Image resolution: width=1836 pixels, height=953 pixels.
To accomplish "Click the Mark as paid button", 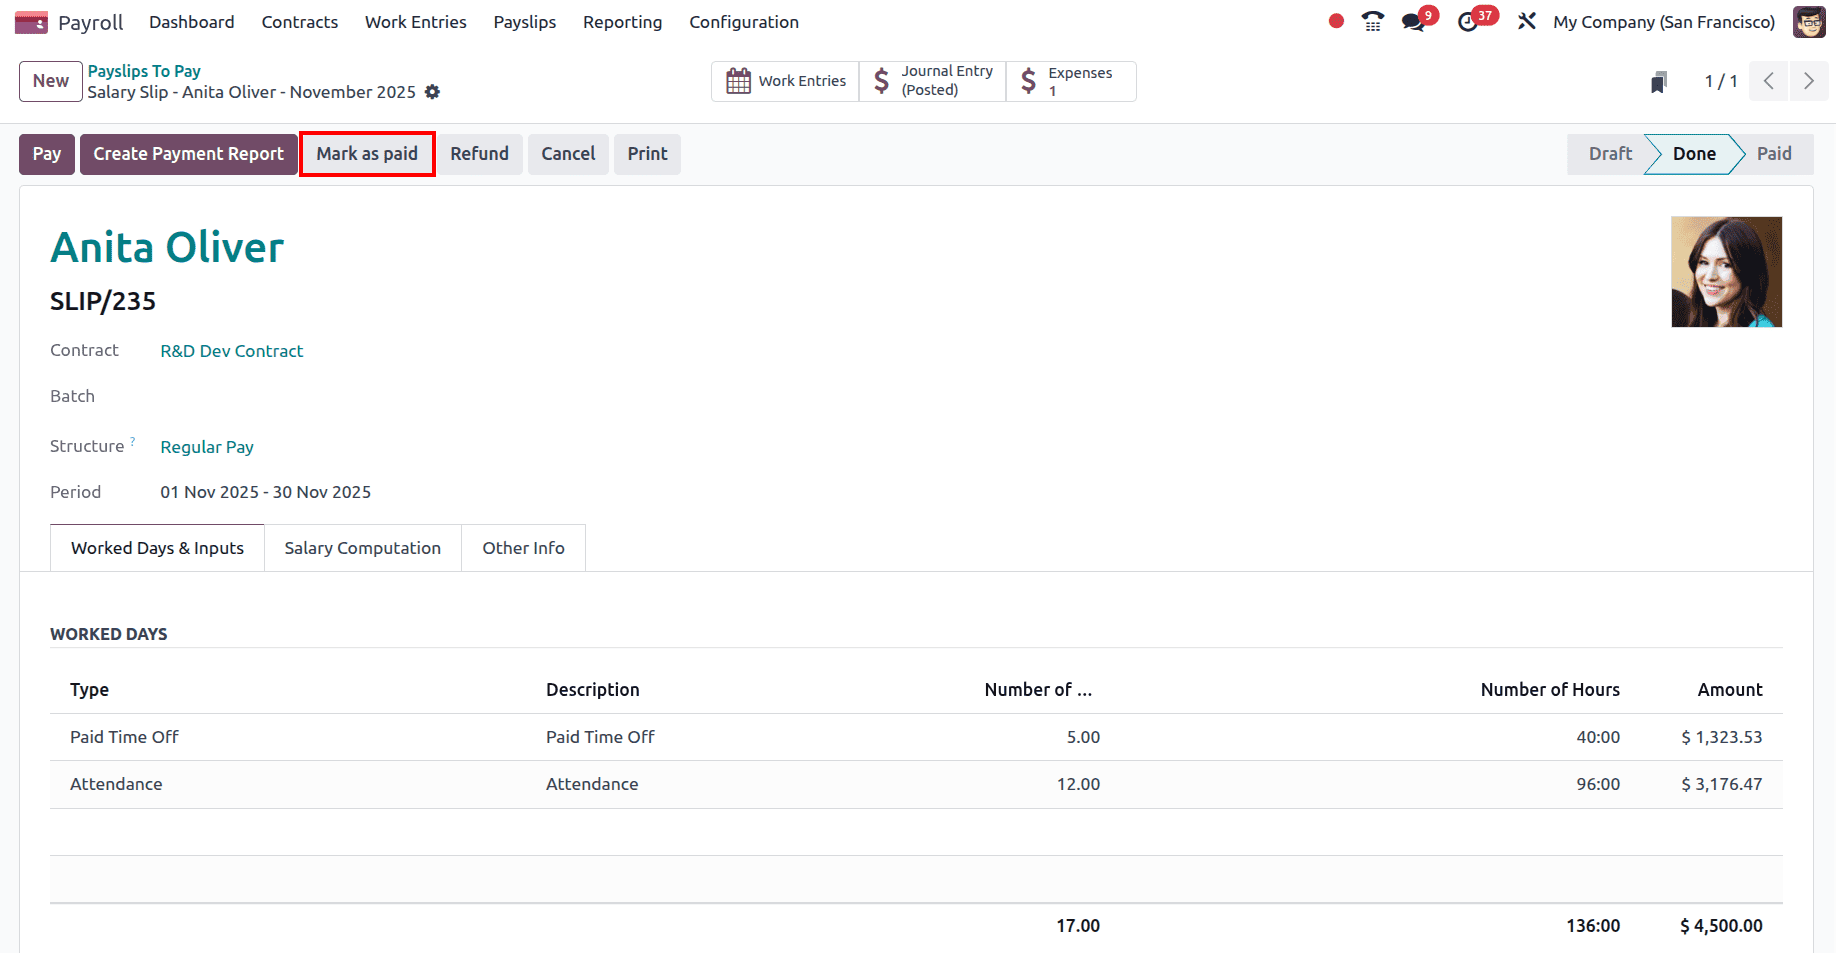I will (x=367, y=153).
